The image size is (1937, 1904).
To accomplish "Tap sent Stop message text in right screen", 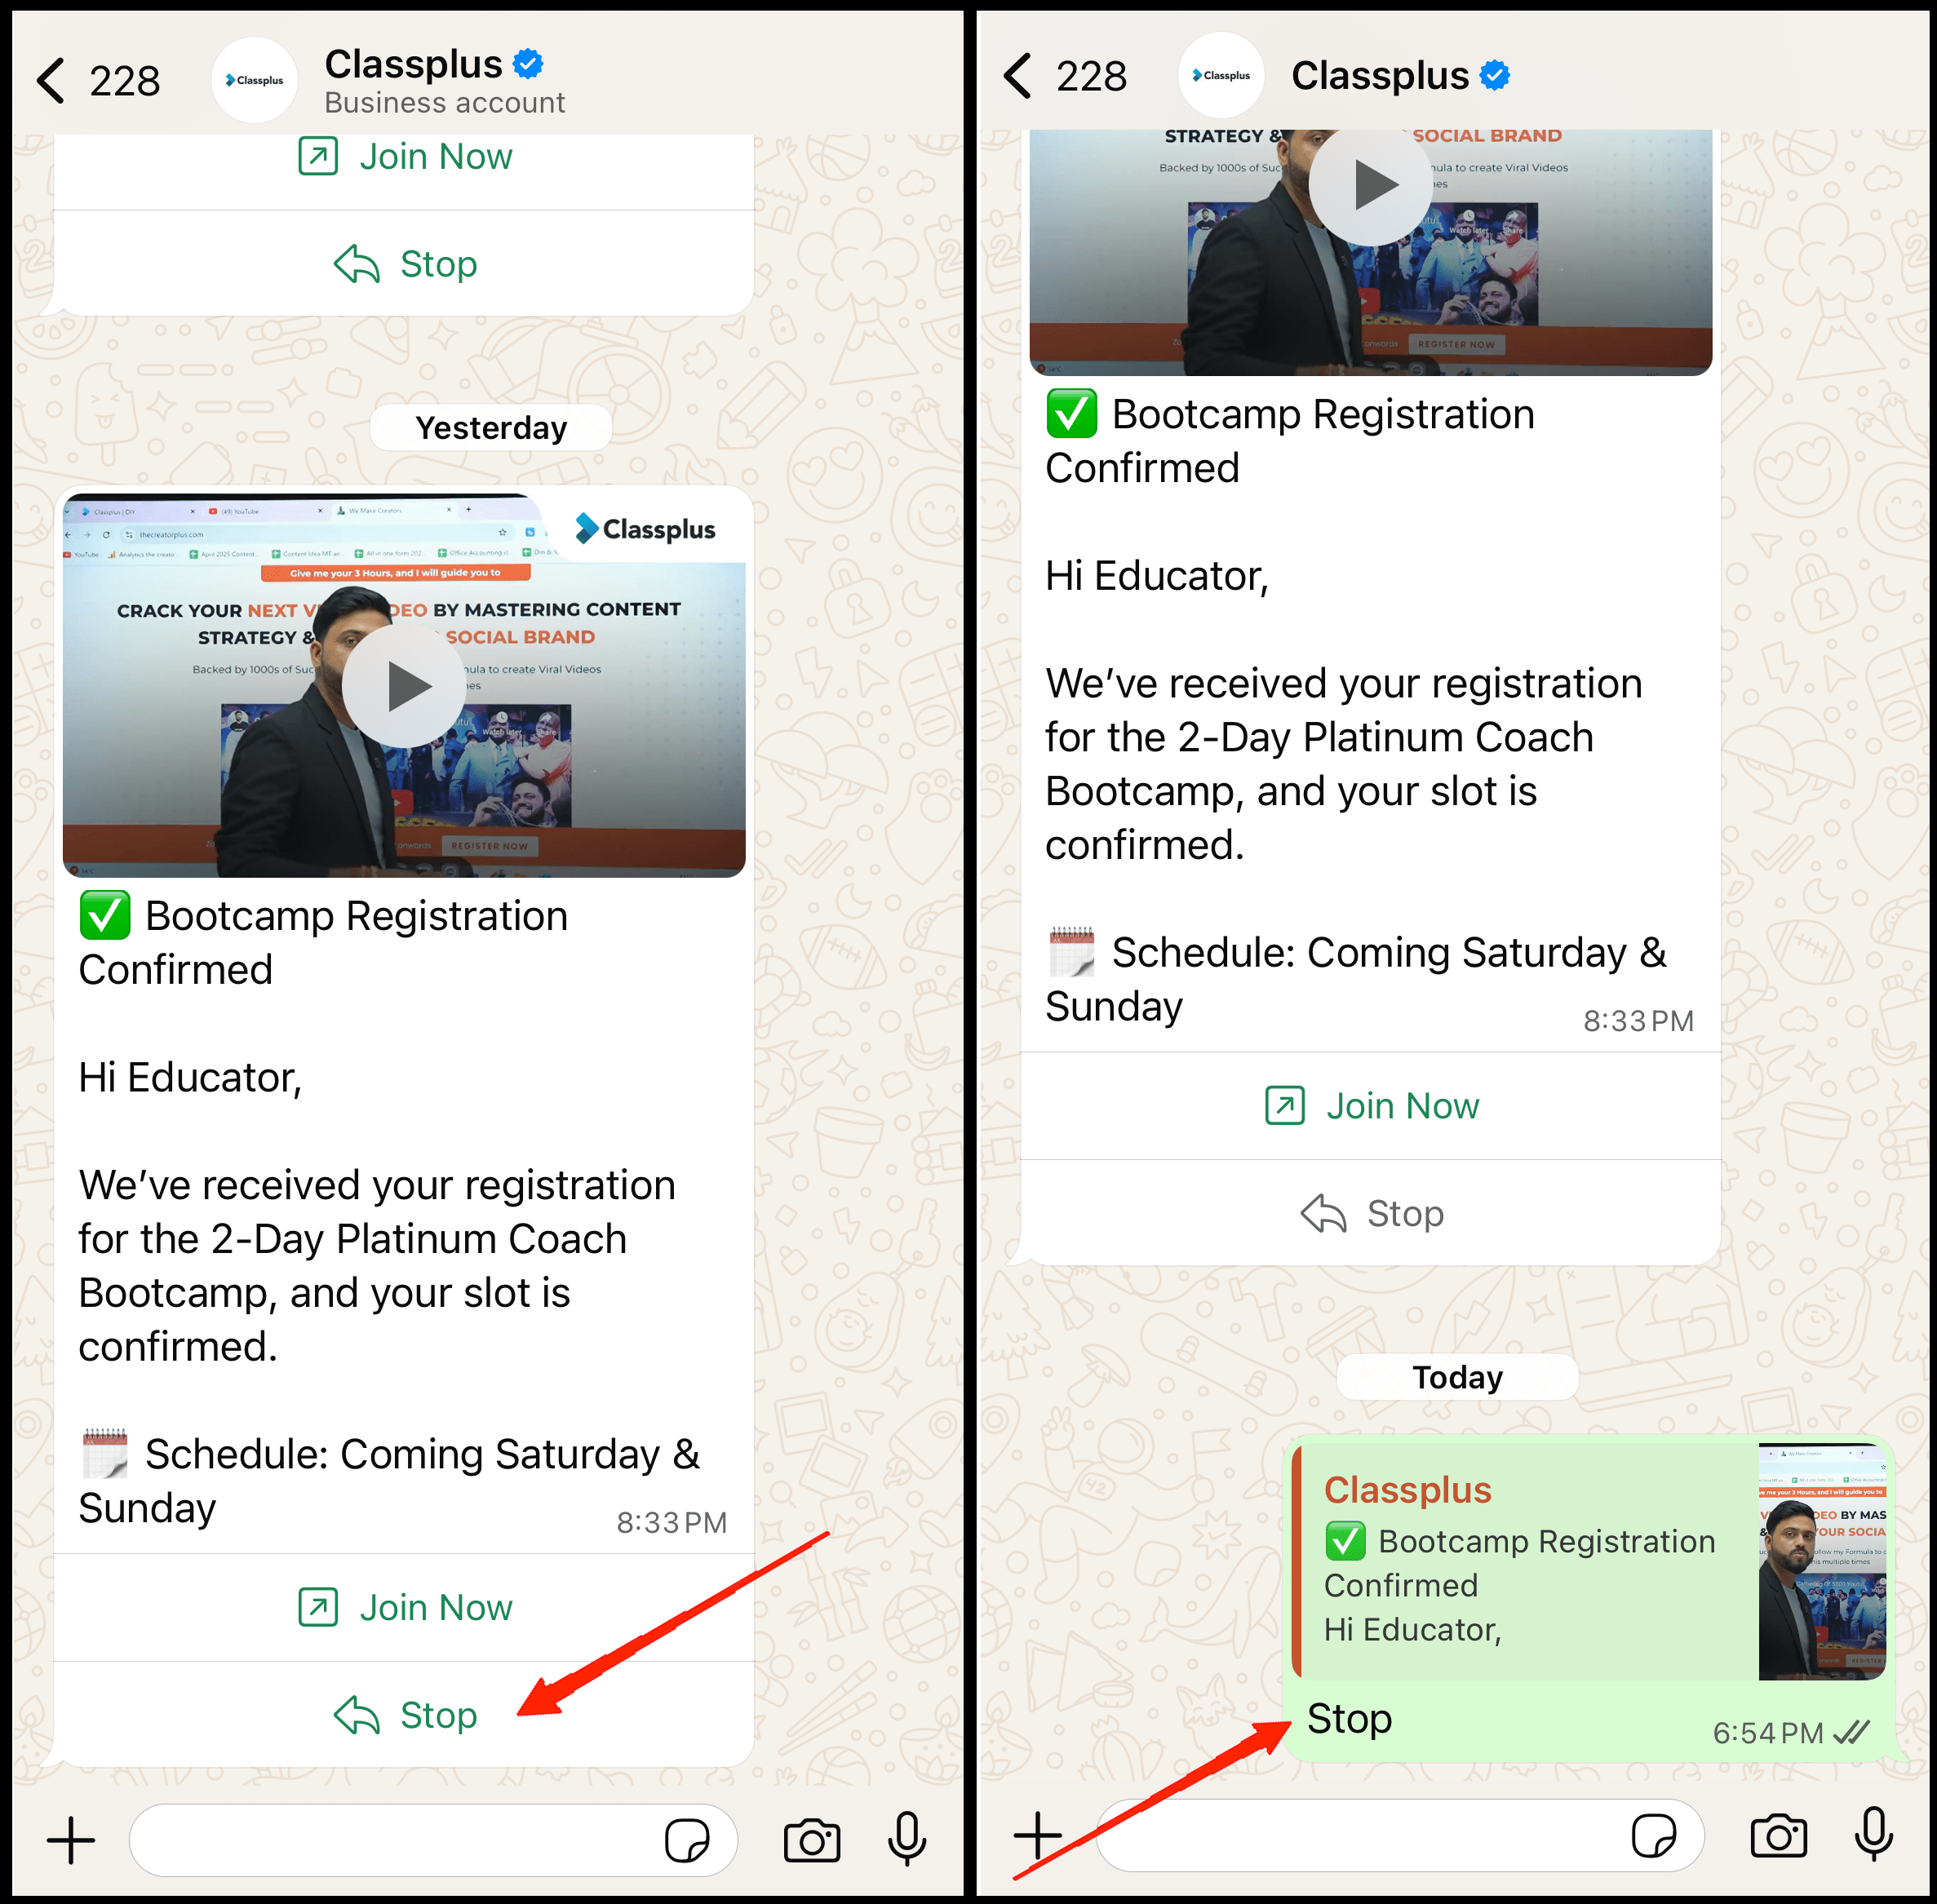I will (x=1349, y=1719).
